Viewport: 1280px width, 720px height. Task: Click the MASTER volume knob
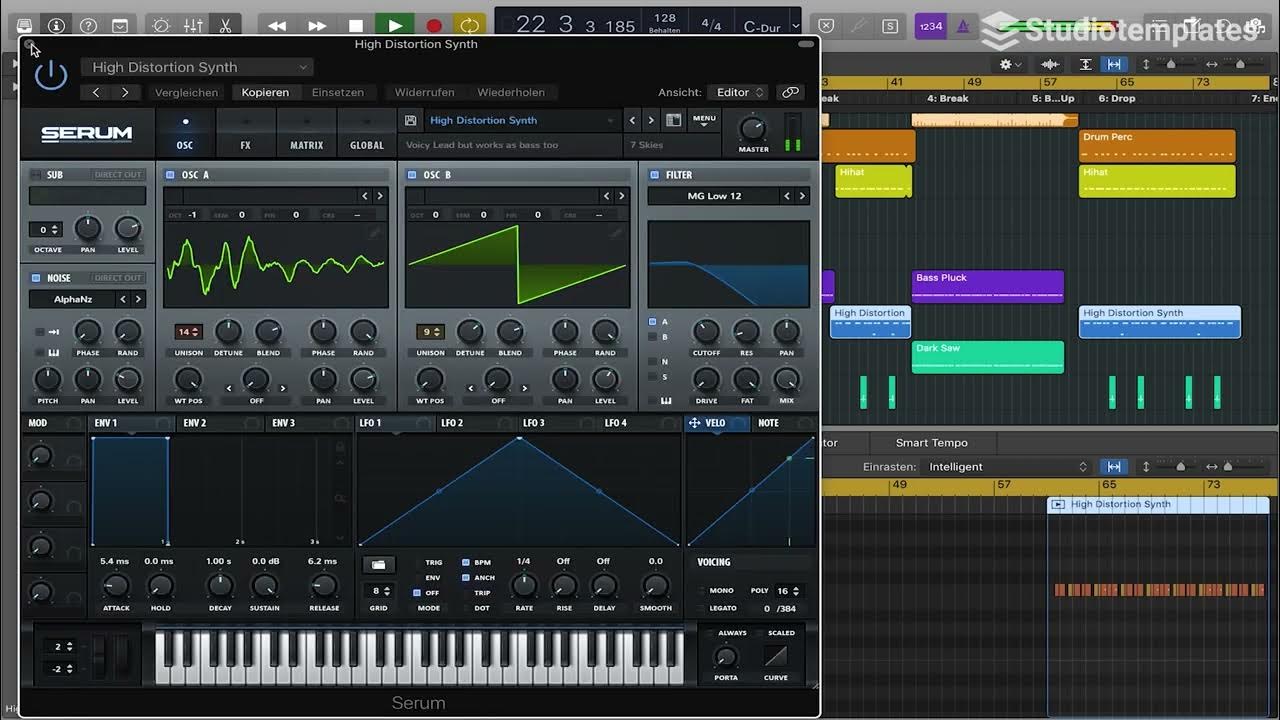[x=752, y=128]
